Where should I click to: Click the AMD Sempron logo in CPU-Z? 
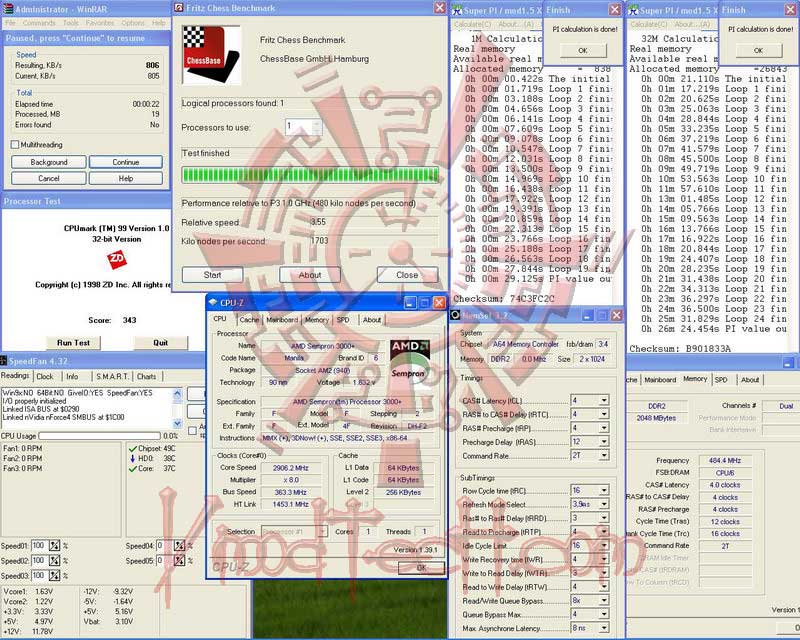click(x=410, y=359)
